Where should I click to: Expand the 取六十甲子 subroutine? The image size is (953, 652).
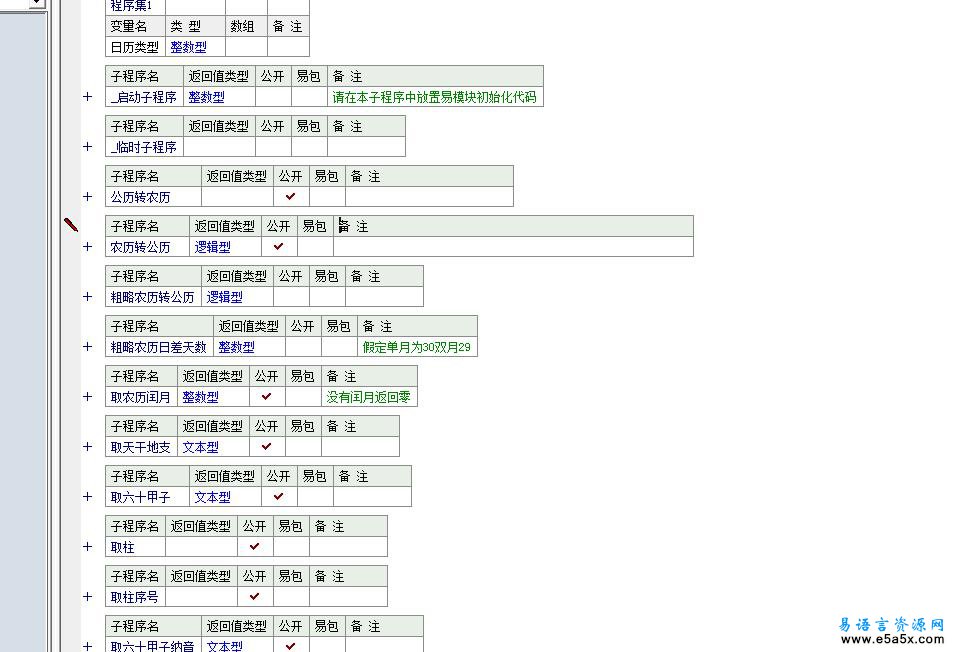[88, 496]
